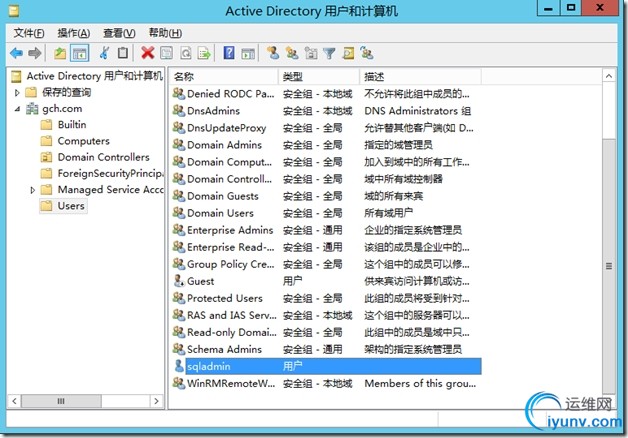This screenshot has width=628, height=438.
Task: Click the list scroll up arrow
Action: (x=609, y=76)
